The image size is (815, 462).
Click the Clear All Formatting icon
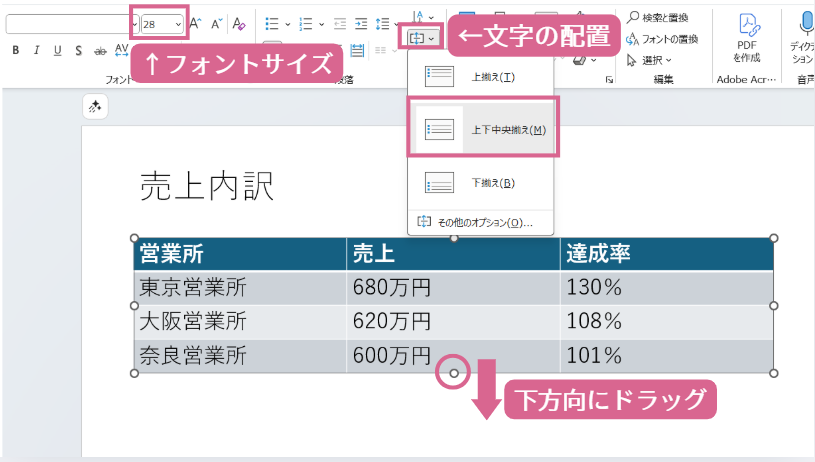(238, 23)
